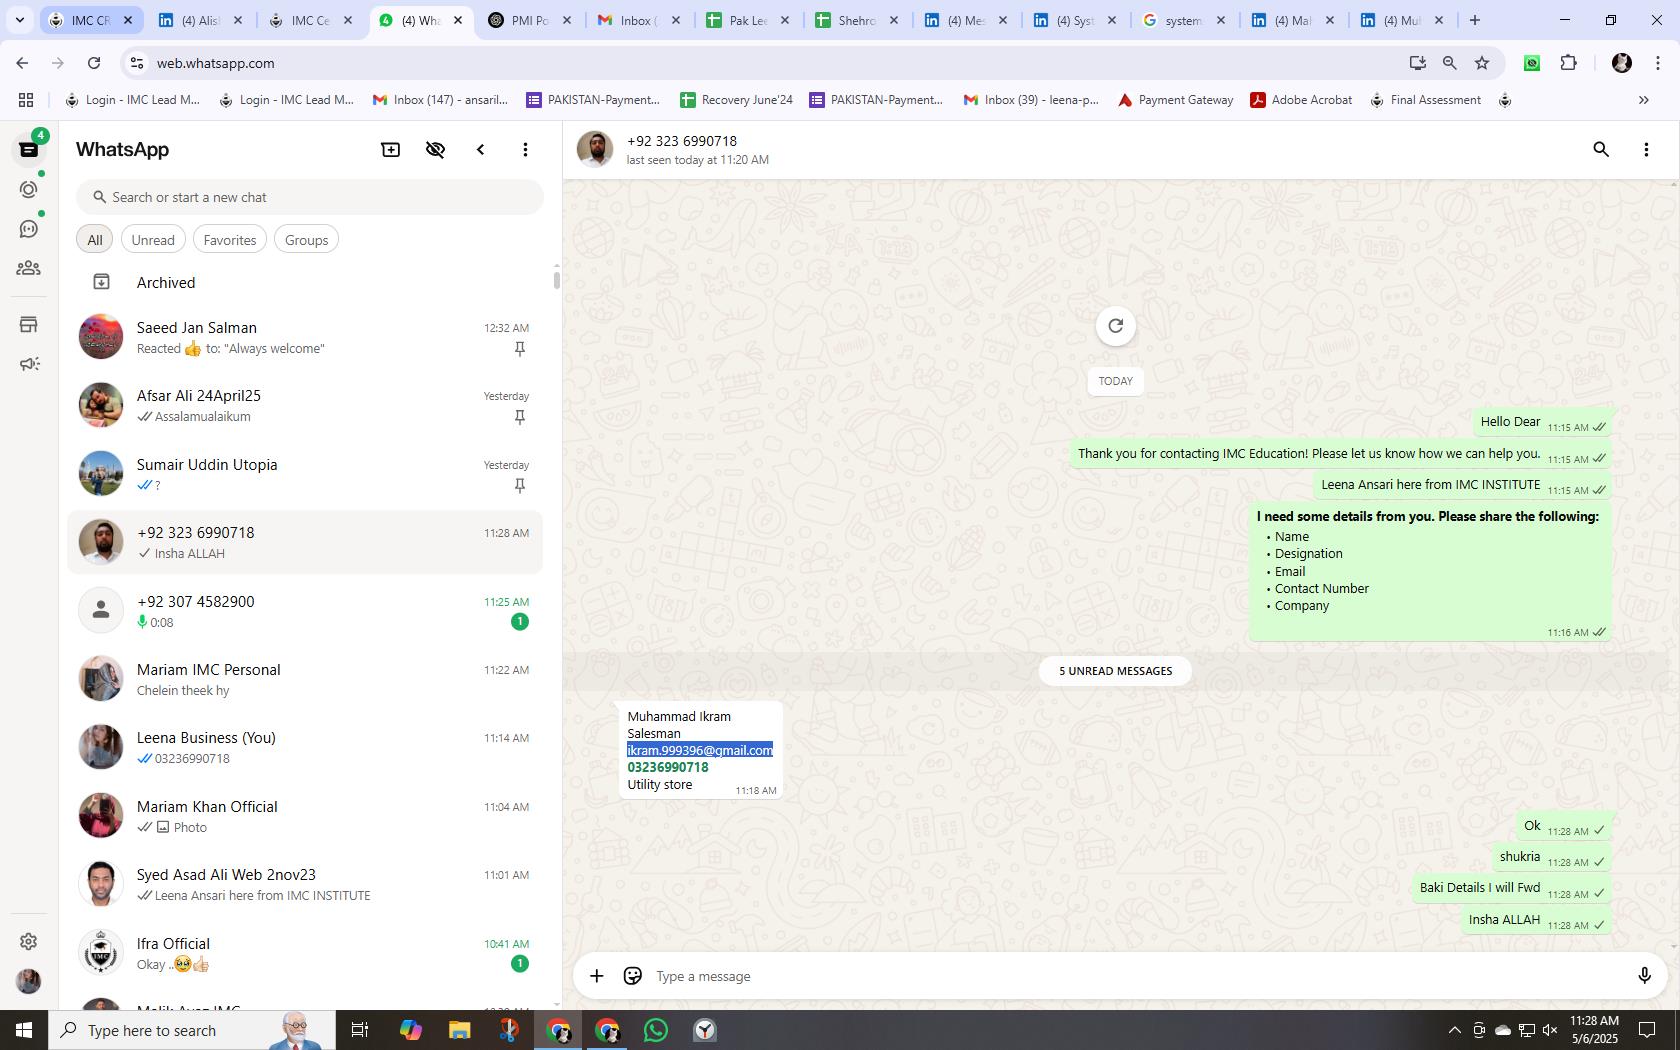Show hidden system tray icons
The width and height of the screenshot is (1680, 1050).
(x=1454, y=1030)
